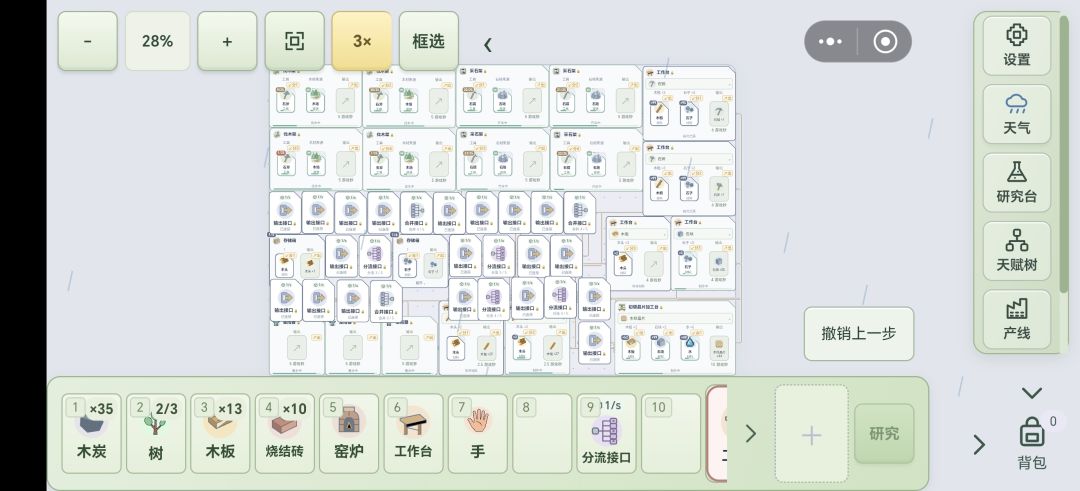Click the dashed plus slot beside 研究
Viewport: 1080px width, 491px height.
coord(811,433)
